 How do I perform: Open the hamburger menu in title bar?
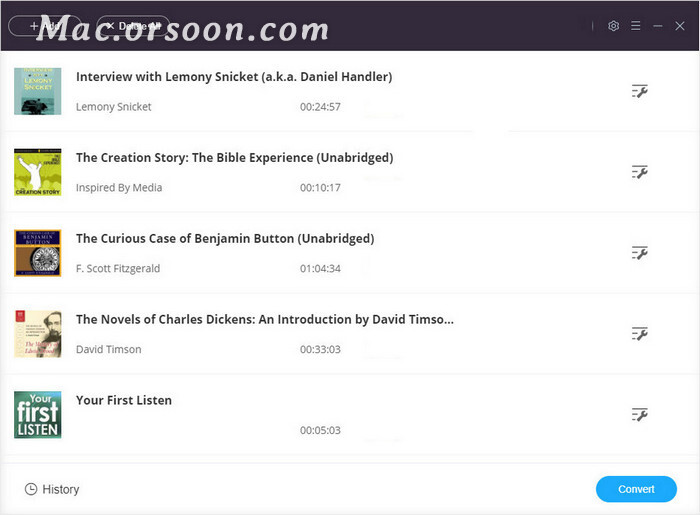click(636, 26)
